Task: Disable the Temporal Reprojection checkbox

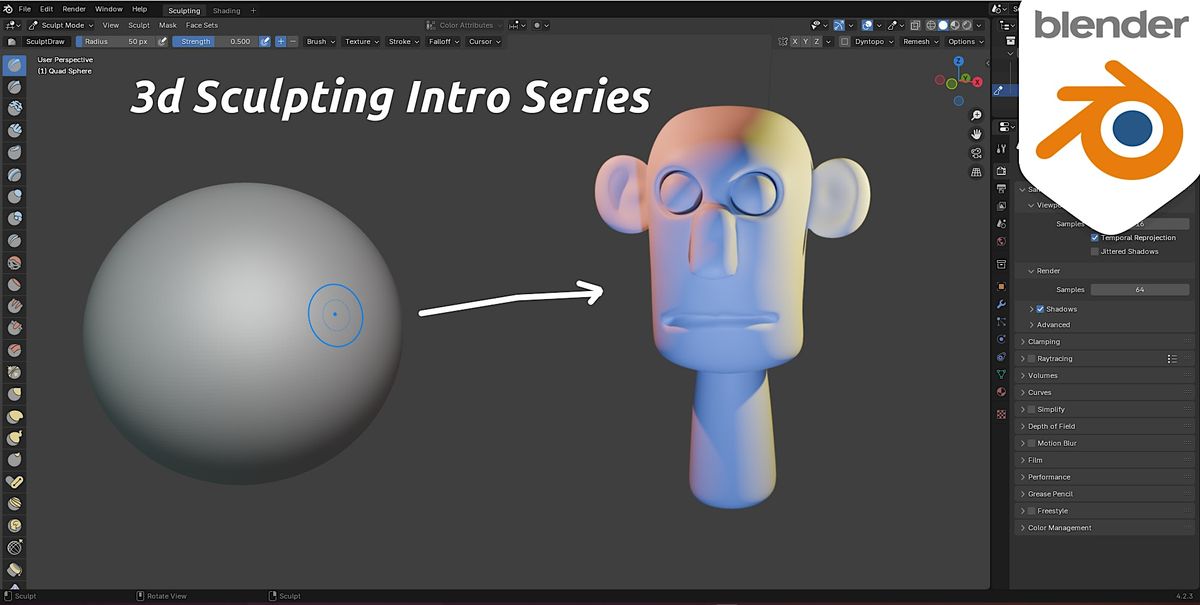Action: pos(1095,238)
